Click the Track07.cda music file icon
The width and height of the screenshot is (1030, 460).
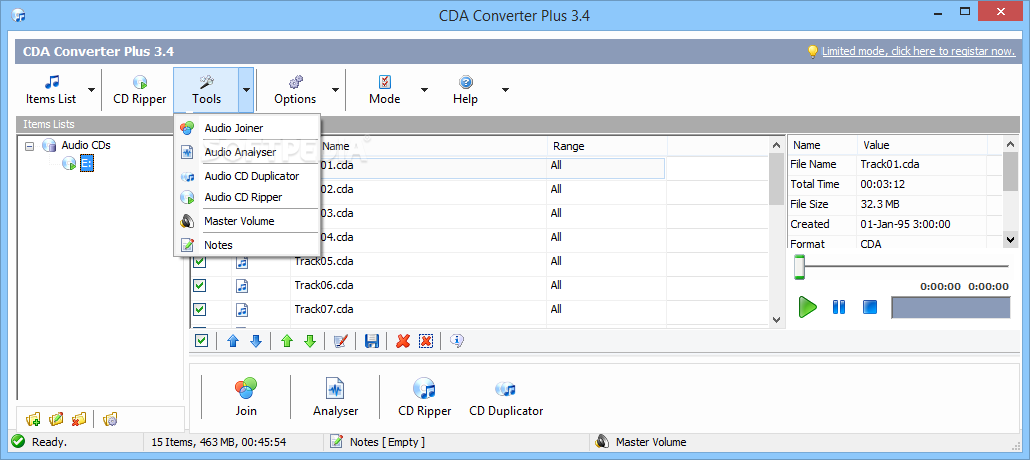click(242, 309)
